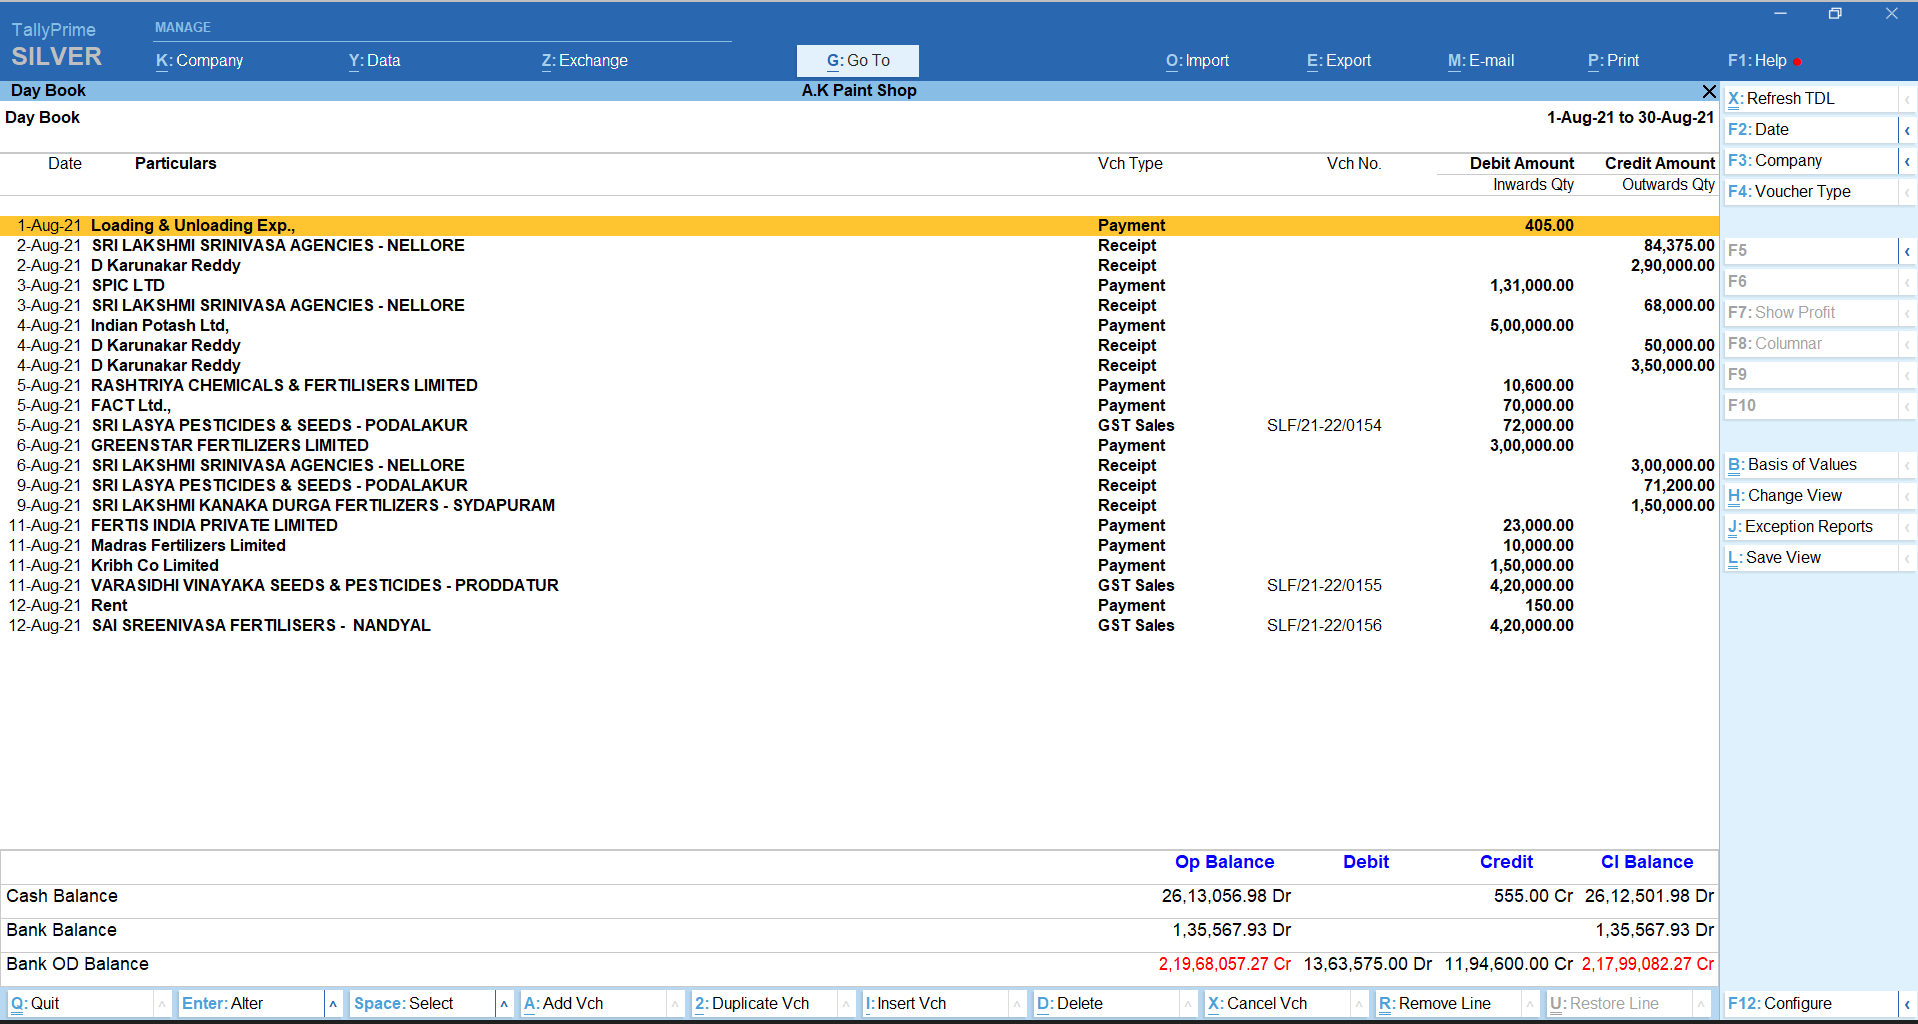The height and width of the screenshot is (1024, 1918).
Task: Click D: Delete button
Action: [1106, 1004]
